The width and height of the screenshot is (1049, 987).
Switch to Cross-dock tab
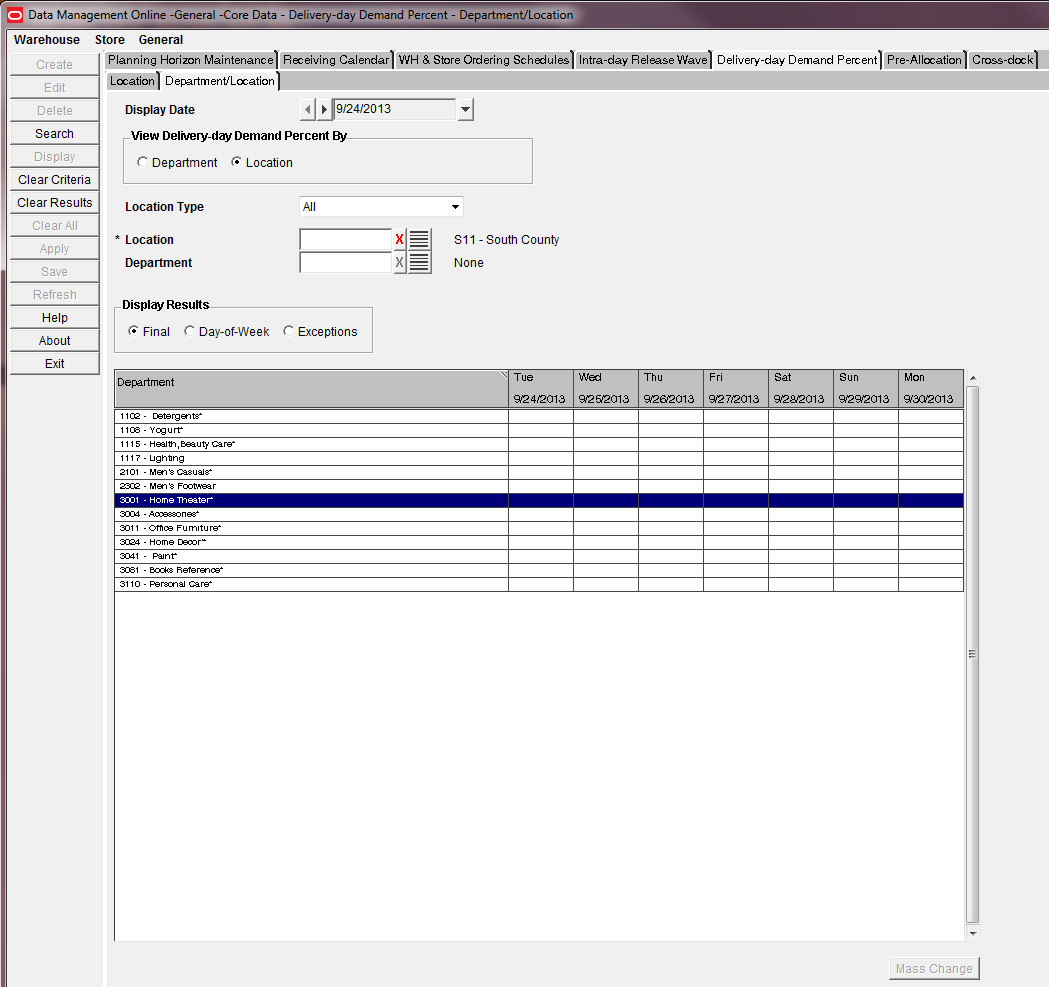[1002, 60]
